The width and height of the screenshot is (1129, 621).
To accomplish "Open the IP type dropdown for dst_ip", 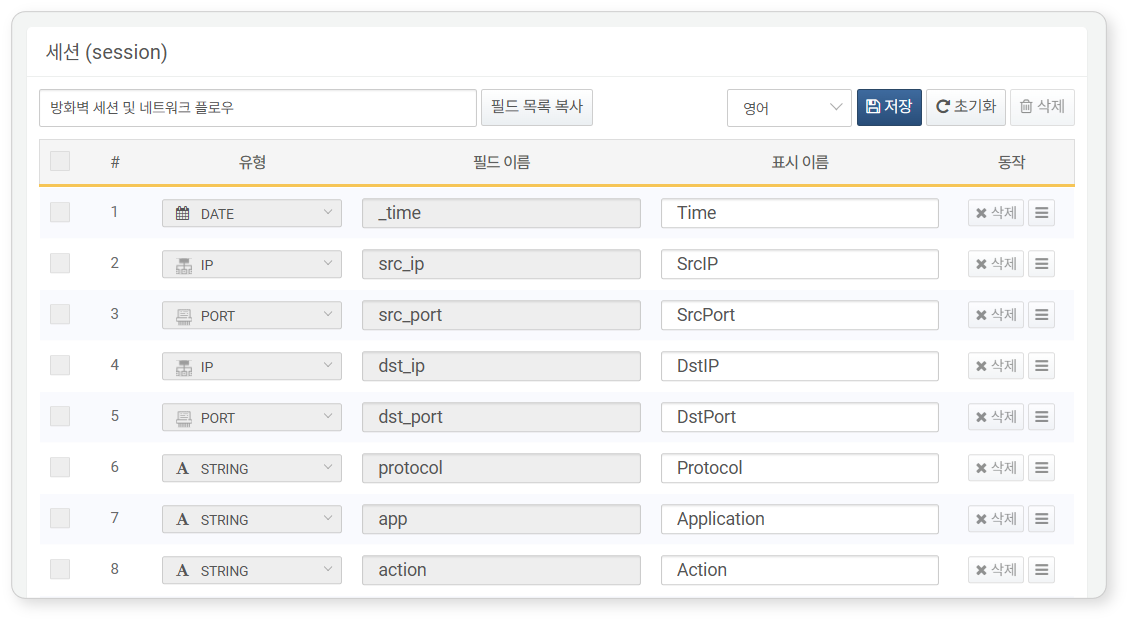I will [x=252, y=366].
